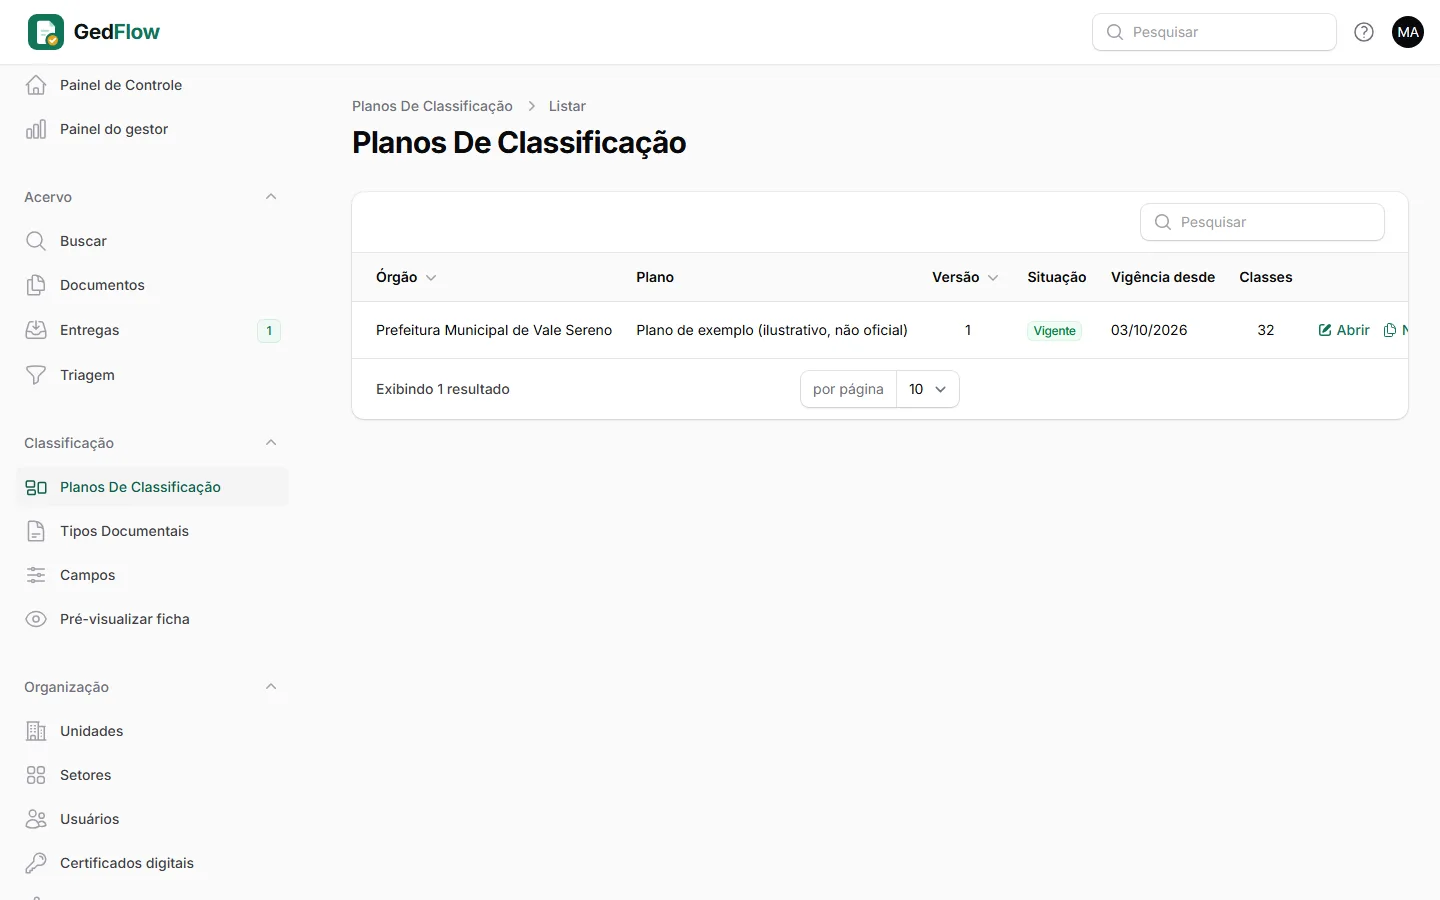Collapse the Organização sidebar group
Image resolution: width=1440 pixels, height=900 pixels.
(271, 687)
